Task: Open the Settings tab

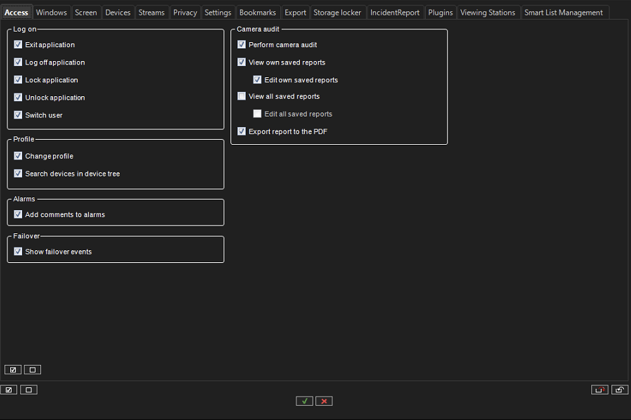Action: tap(218, 12)
